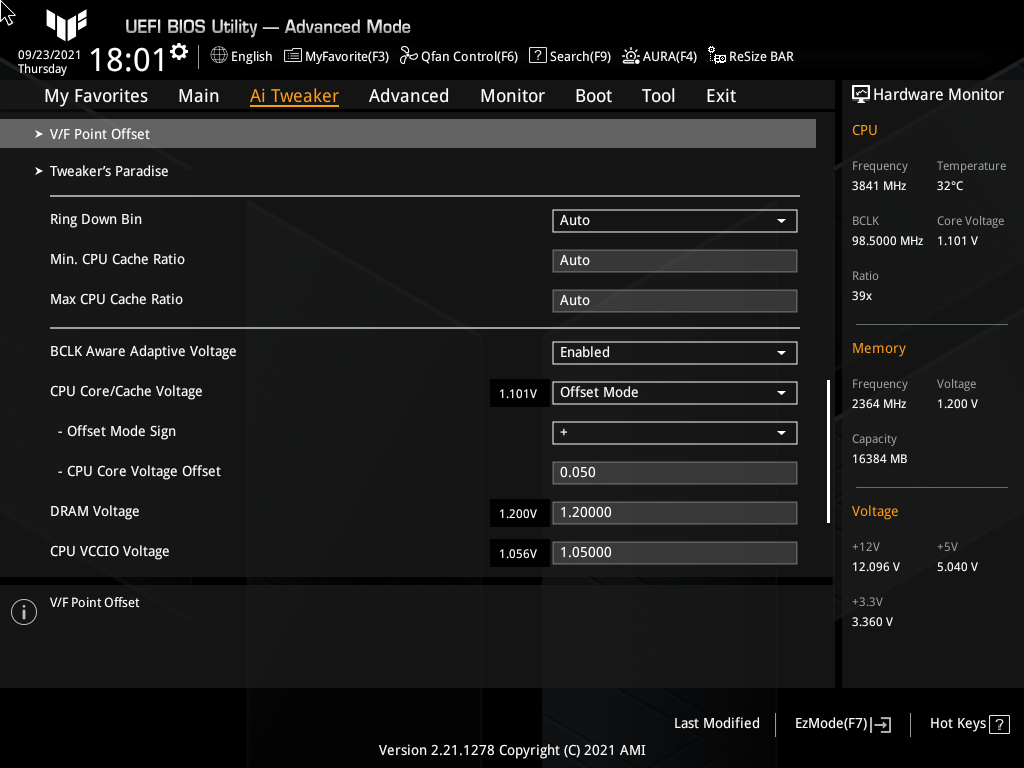Image resolution: width=1024 pixels, height=768 pixels.
Task: Click the Hot Keys question mark box
Action: tap(999, 724)
